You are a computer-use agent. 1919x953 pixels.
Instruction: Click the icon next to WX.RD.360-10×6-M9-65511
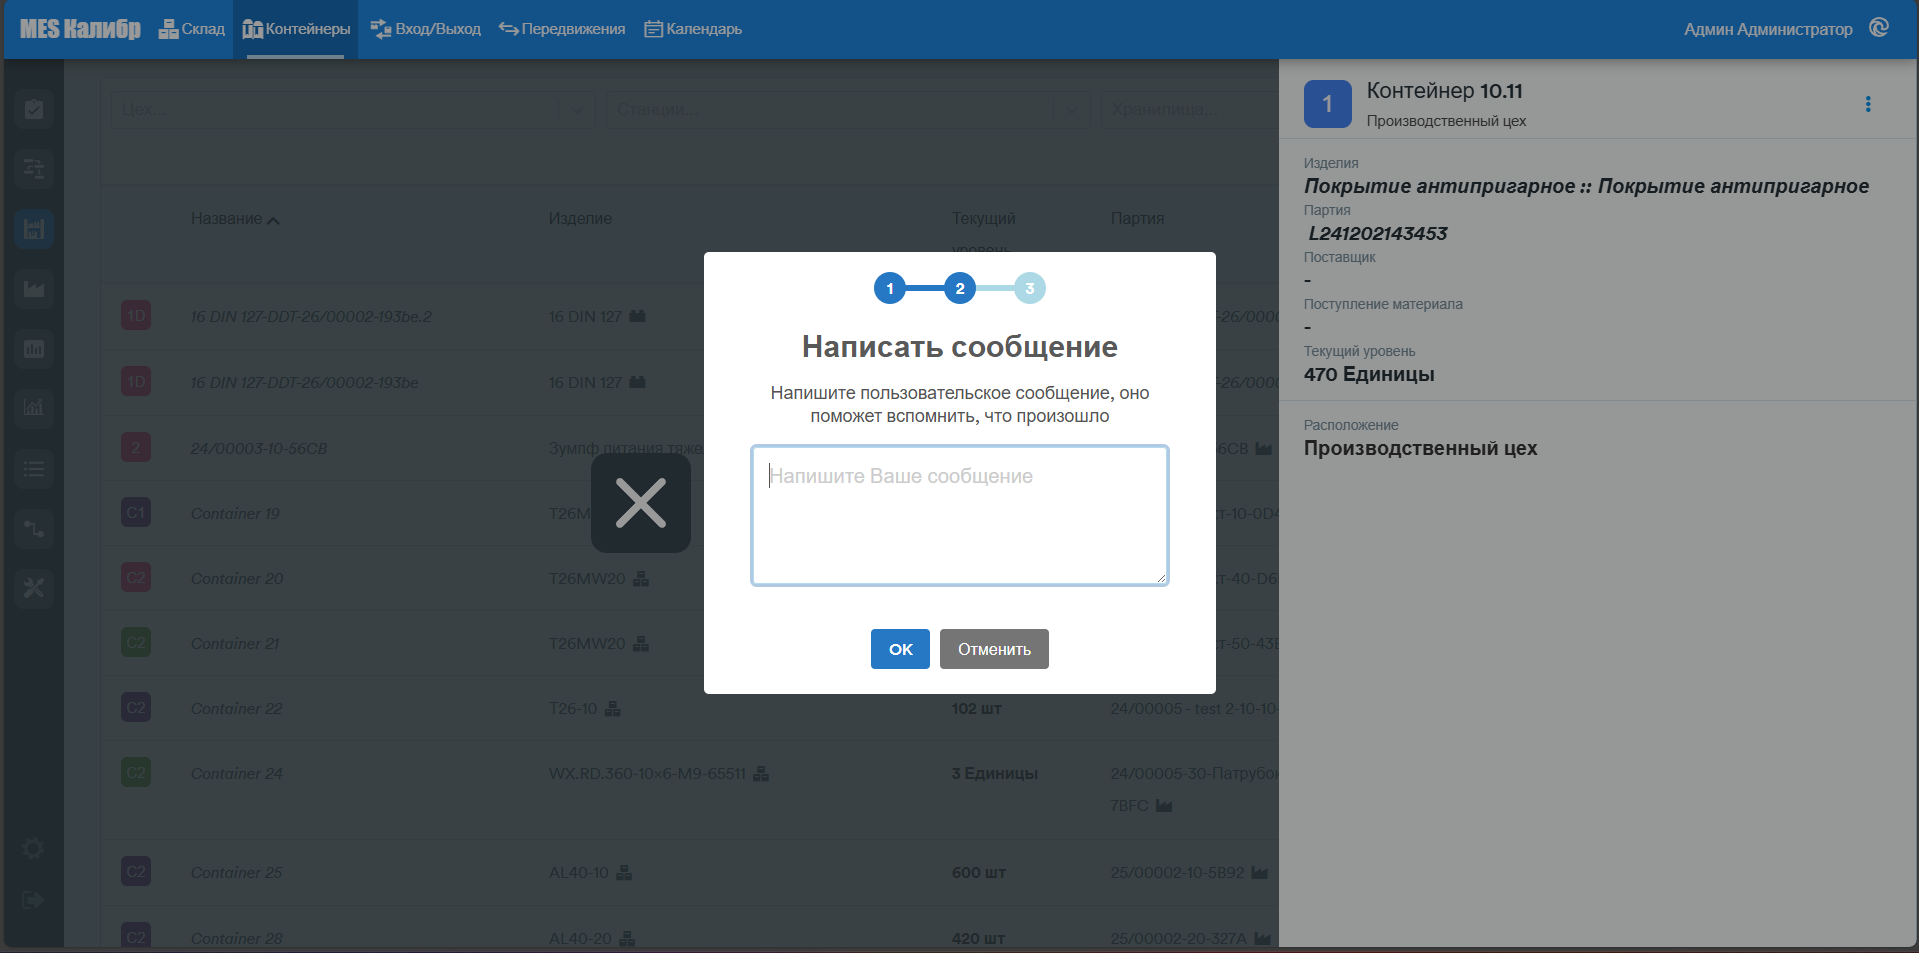click(761, 773)
